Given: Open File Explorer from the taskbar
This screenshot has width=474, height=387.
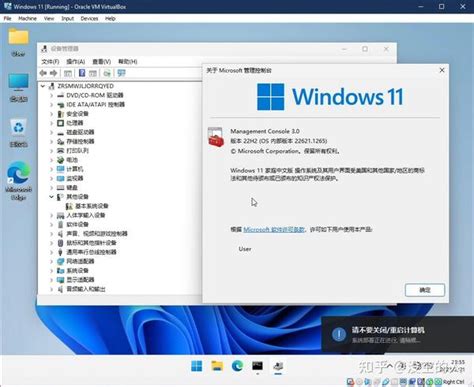Looking at the screenshot, I should [x=217, y=366].
